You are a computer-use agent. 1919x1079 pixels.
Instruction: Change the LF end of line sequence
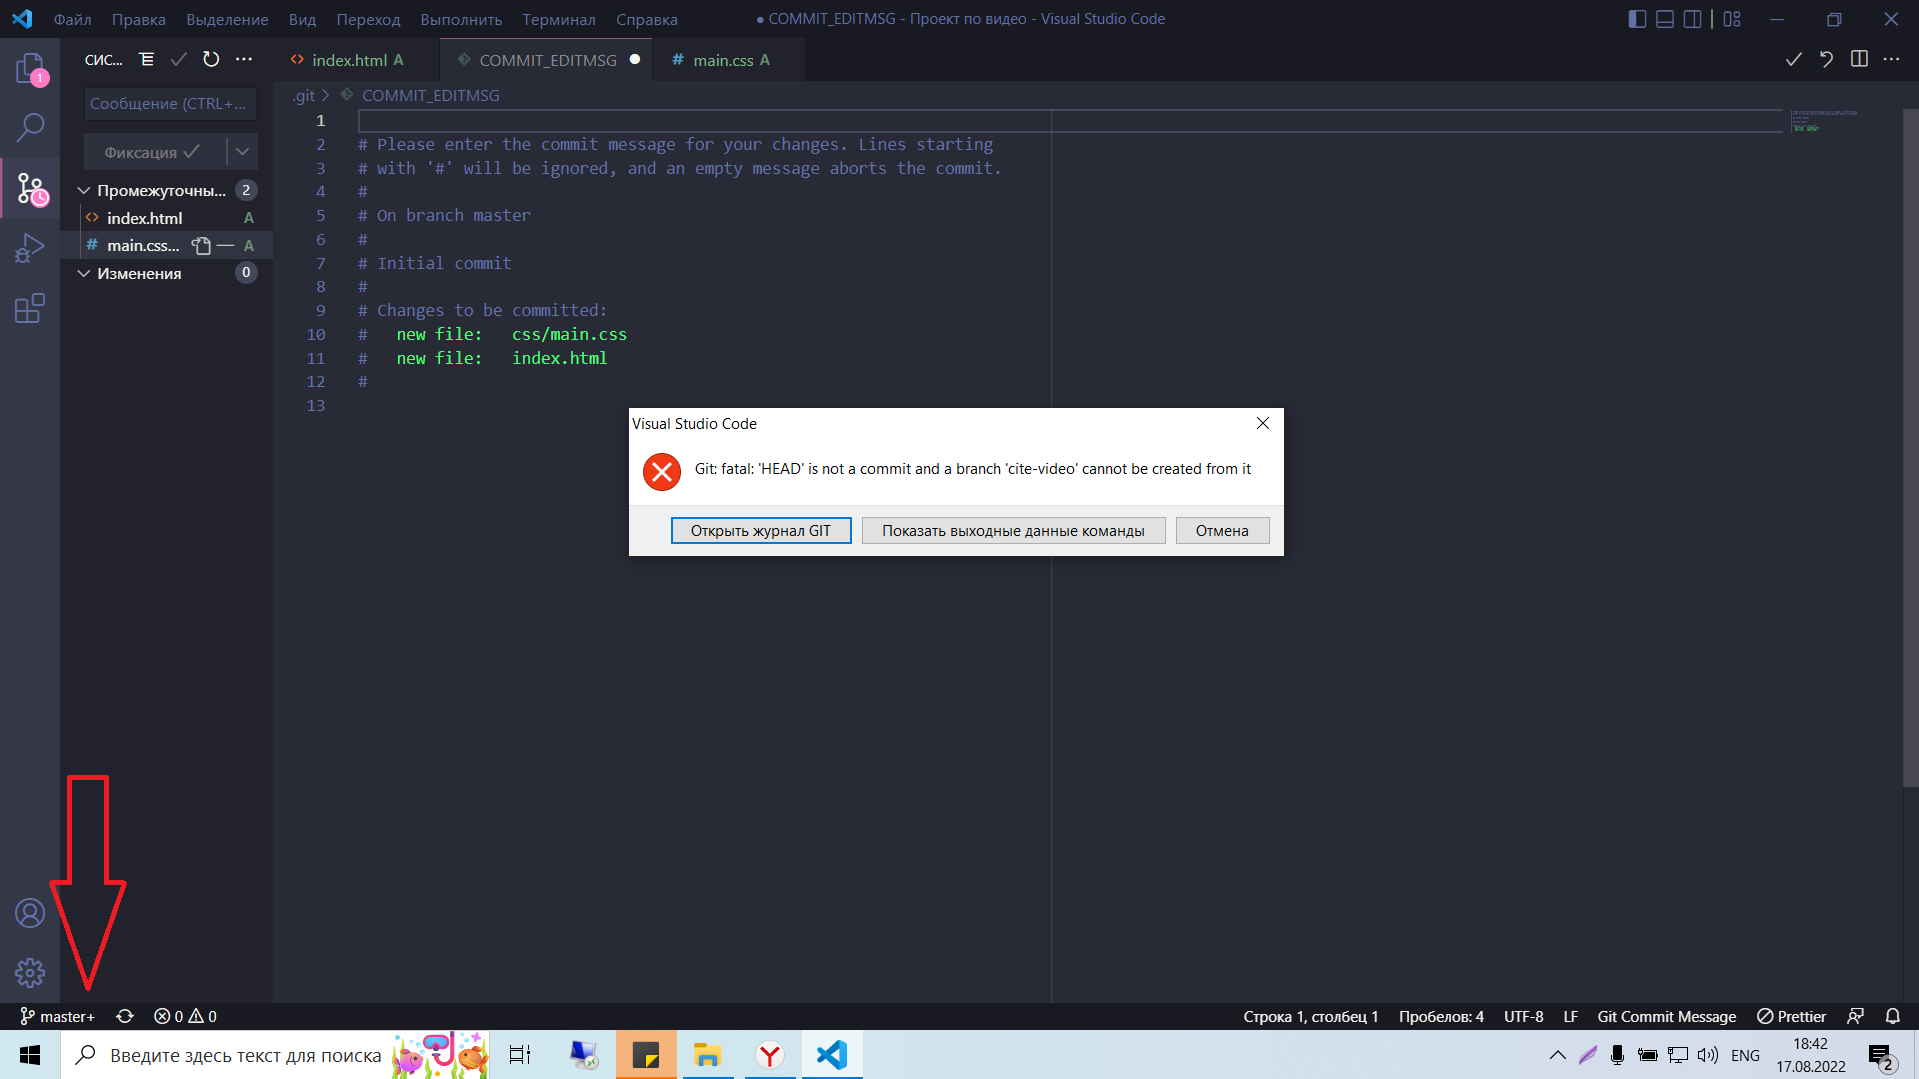click(1570, 1016)
